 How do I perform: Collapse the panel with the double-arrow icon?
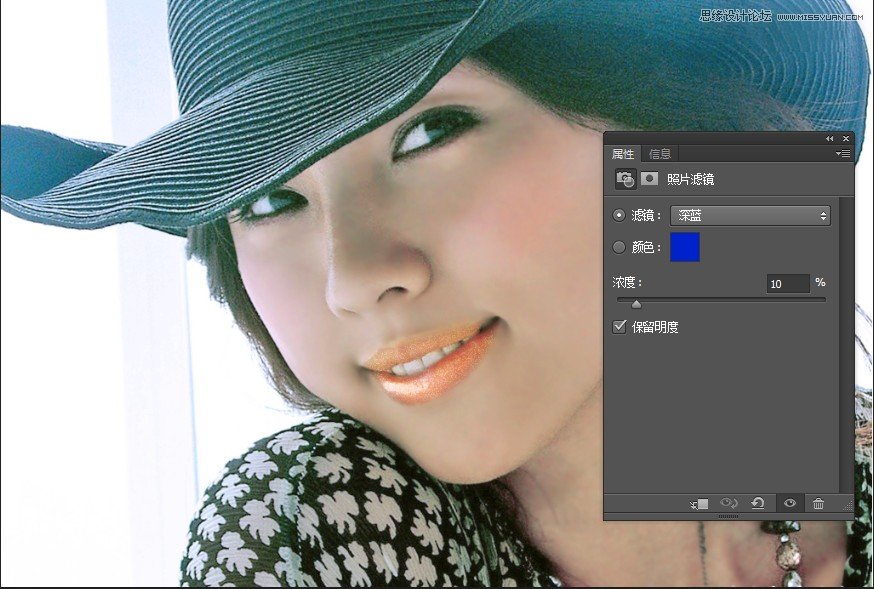830,138
